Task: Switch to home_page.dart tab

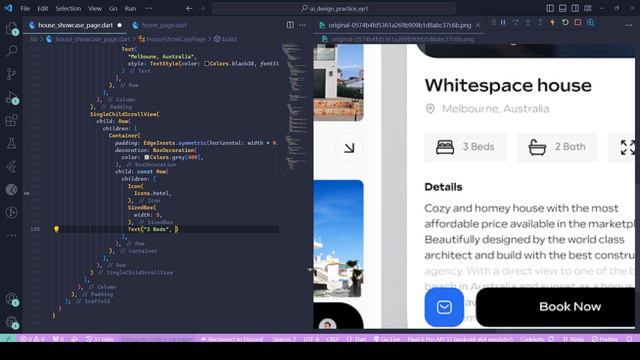Action: coord(160,25)
